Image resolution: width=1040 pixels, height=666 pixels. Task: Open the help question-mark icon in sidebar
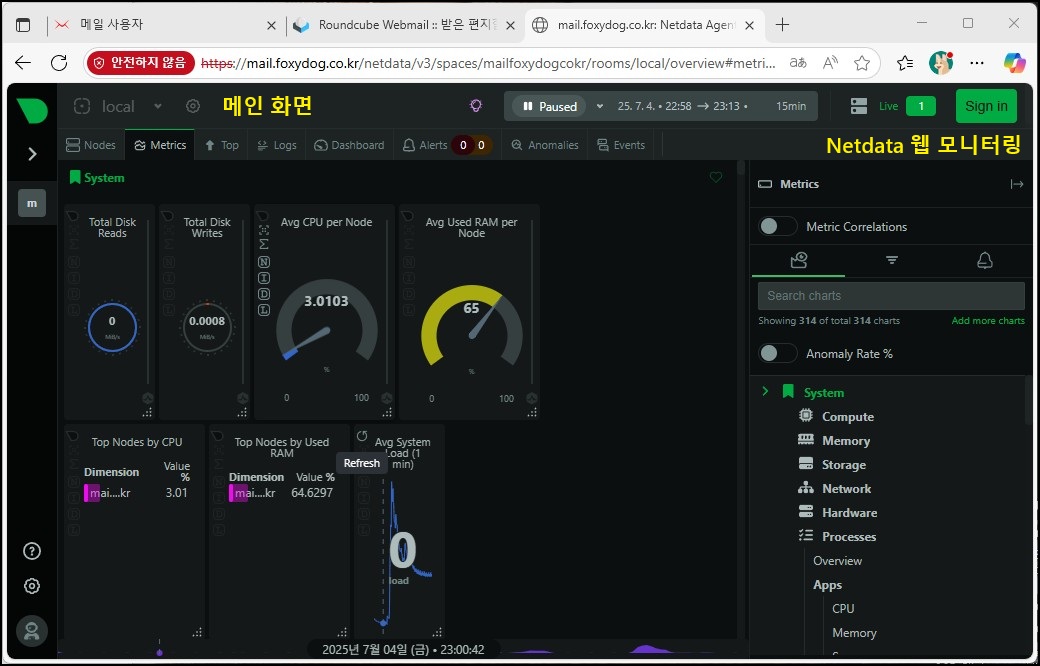32,551
